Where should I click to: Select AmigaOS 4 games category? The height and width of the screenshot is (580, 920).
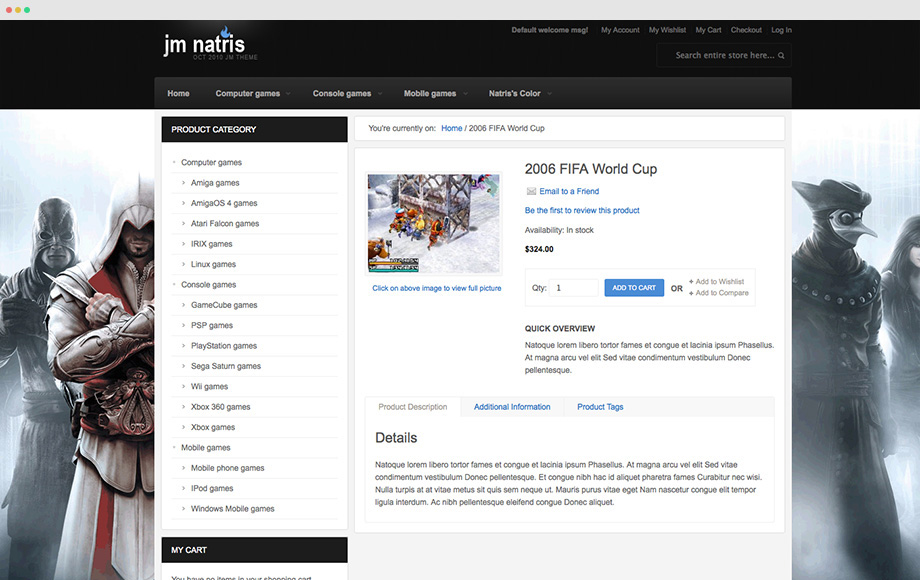224,203
